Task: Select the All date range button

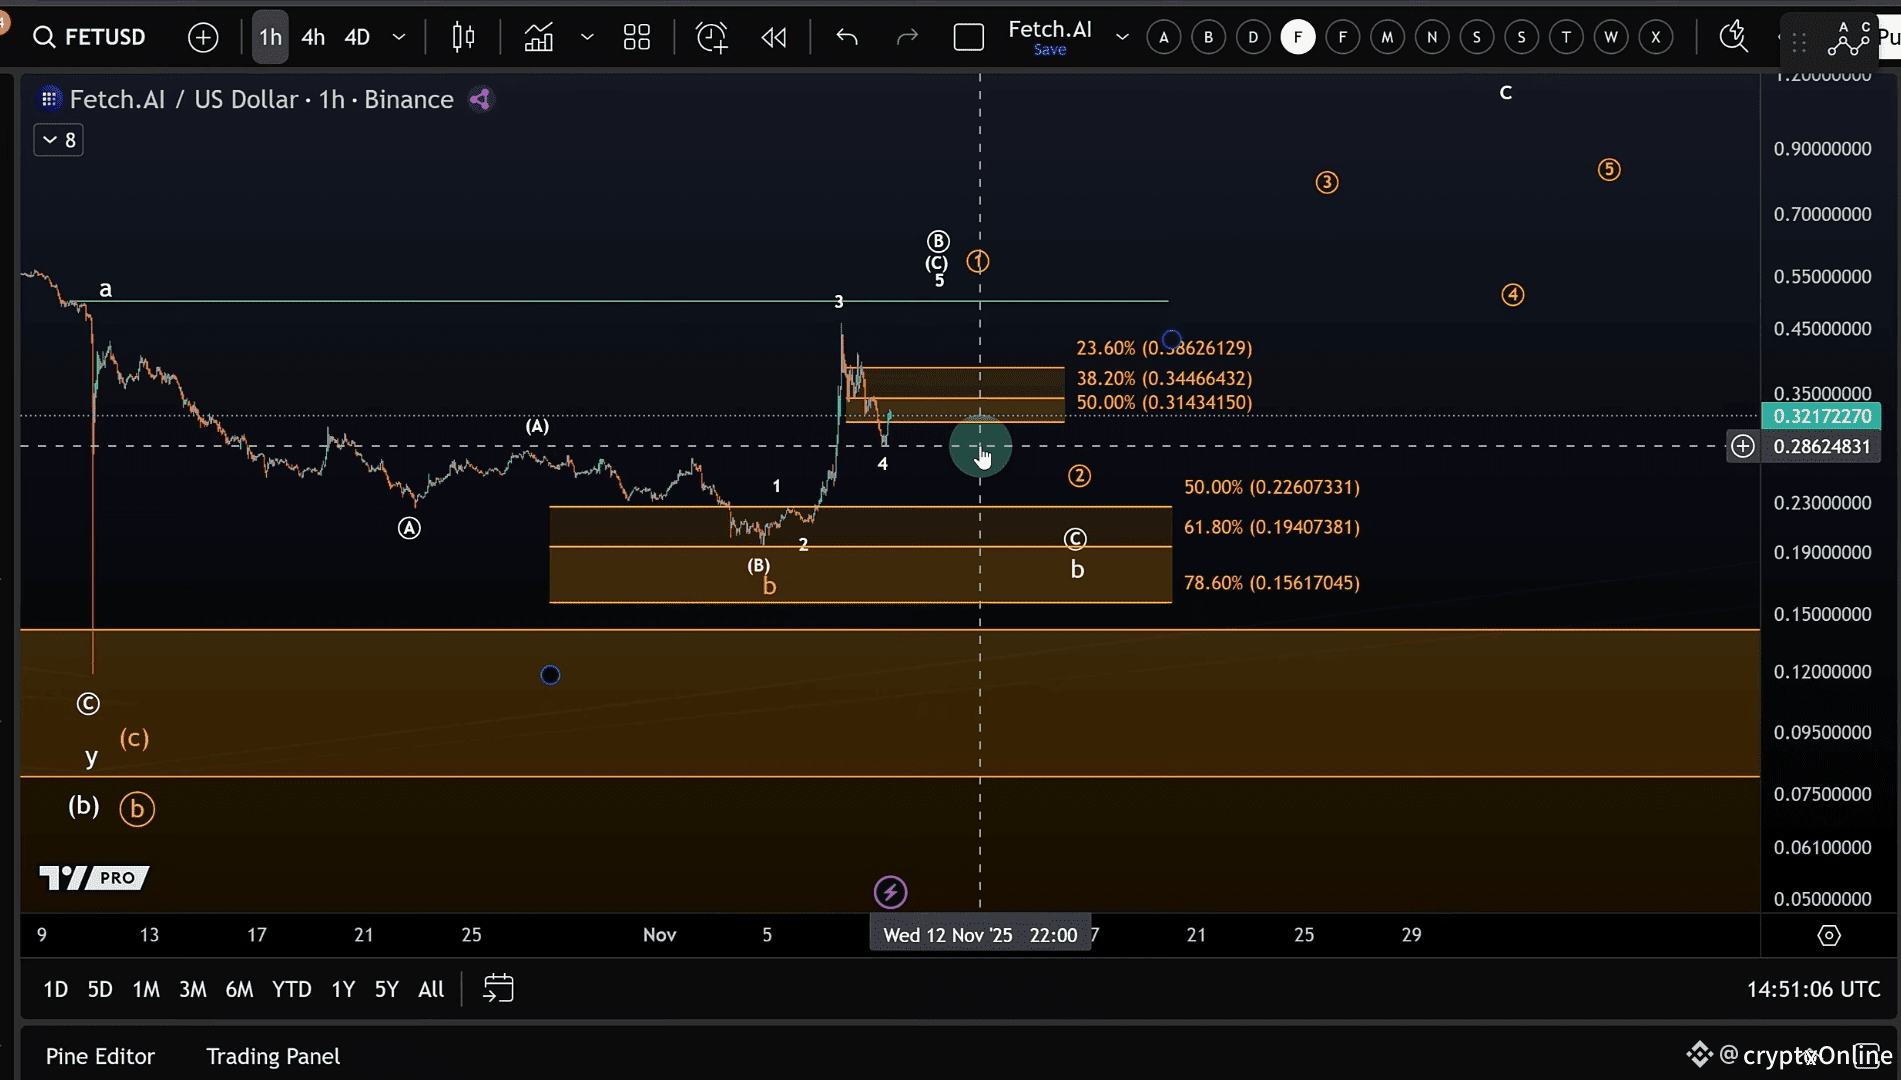Action: click(x=431, y=989)
